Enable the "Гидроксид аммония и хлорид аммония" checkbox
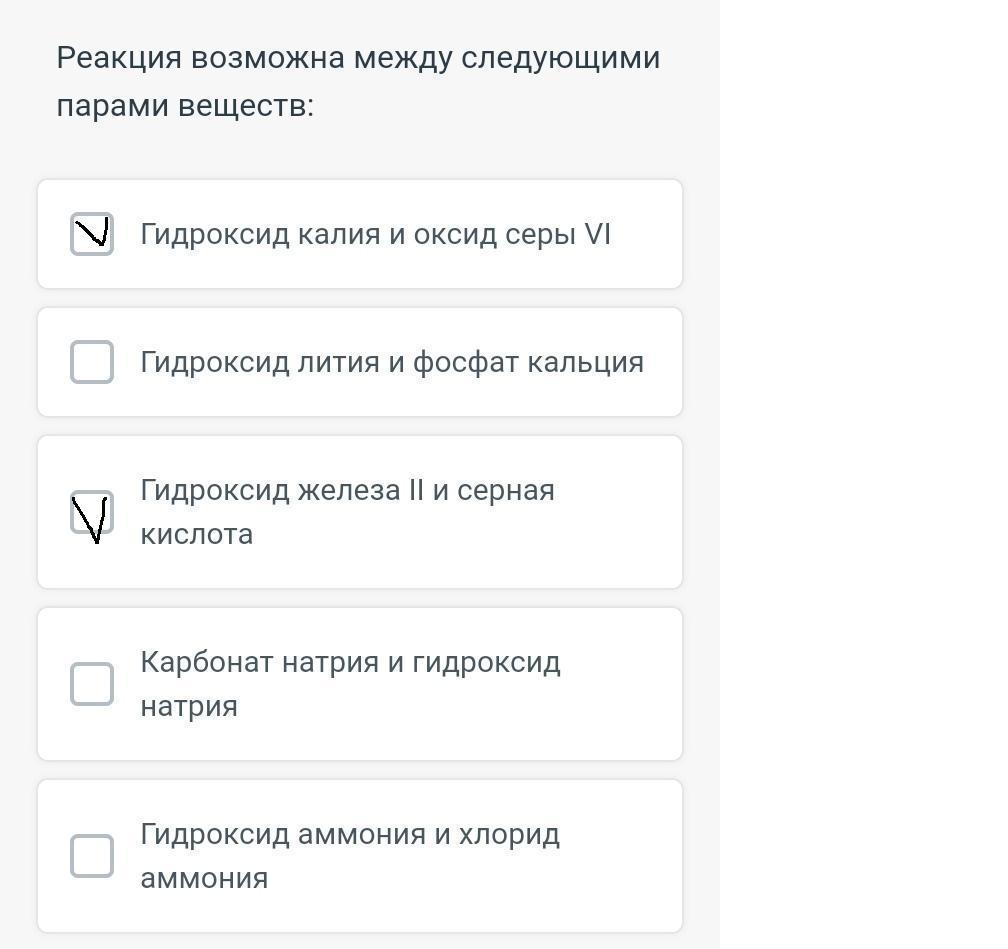 (x=92, y=856)
